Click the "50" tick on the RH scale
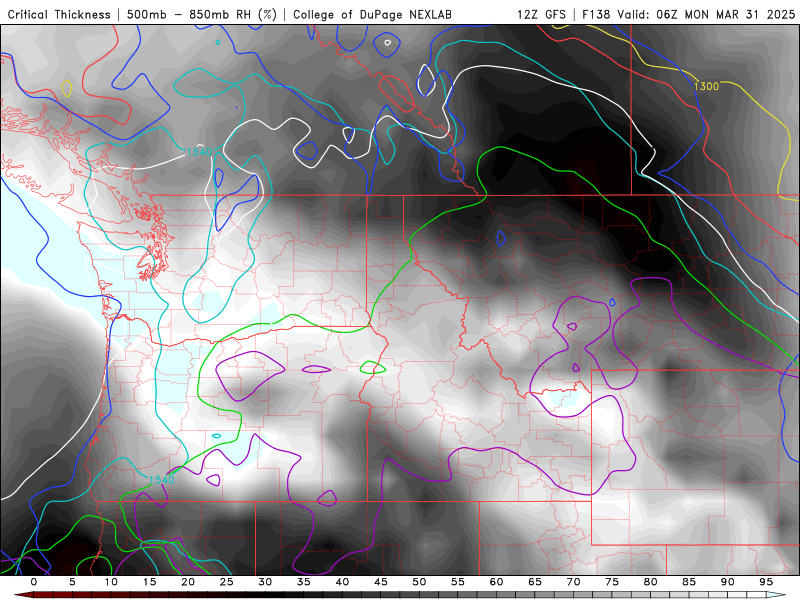Image resolution: width=800 pixels, height=600 pixels. (x=419, y=582)
